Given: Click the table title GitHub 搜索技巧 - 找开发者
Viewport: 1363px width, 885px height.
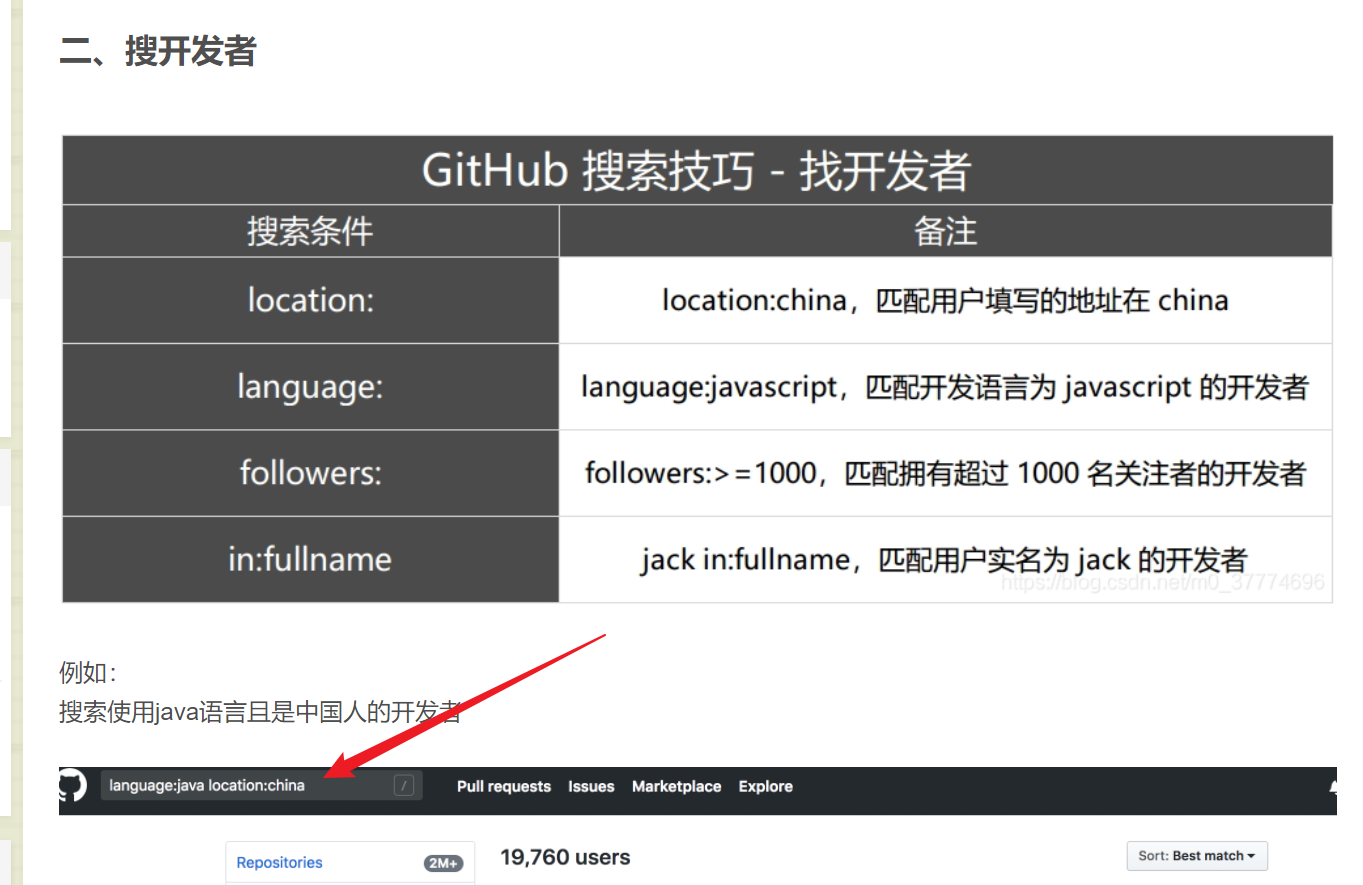Looking at the screenshot, I should [697, 170].
